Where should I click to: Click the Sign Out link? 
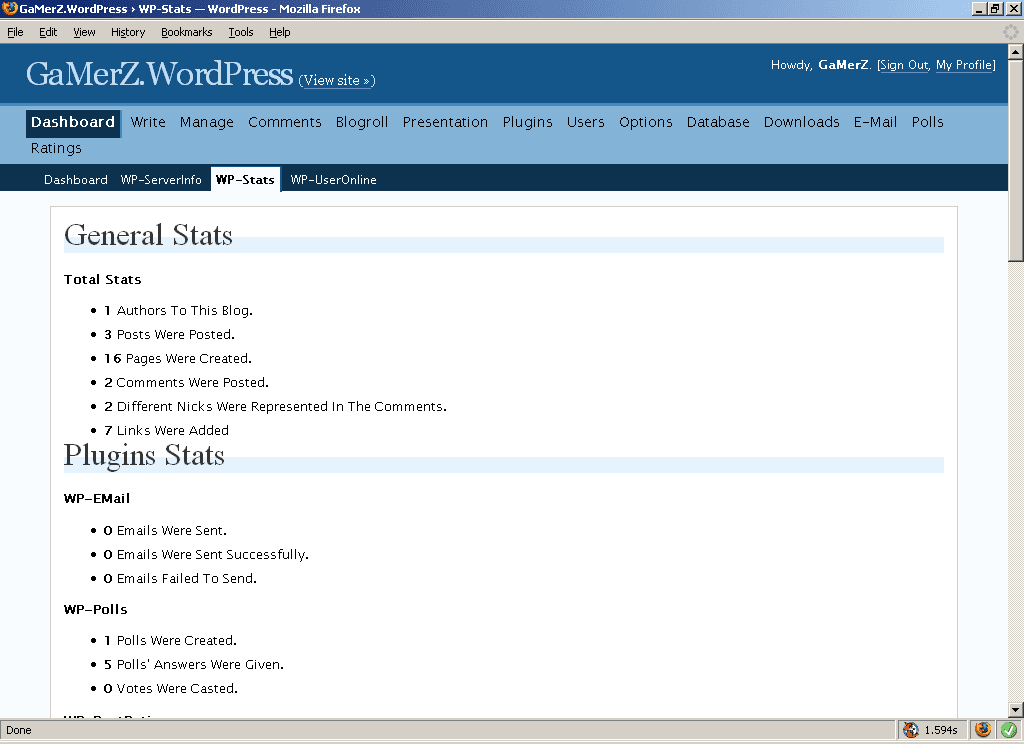(x=904, y=65)
